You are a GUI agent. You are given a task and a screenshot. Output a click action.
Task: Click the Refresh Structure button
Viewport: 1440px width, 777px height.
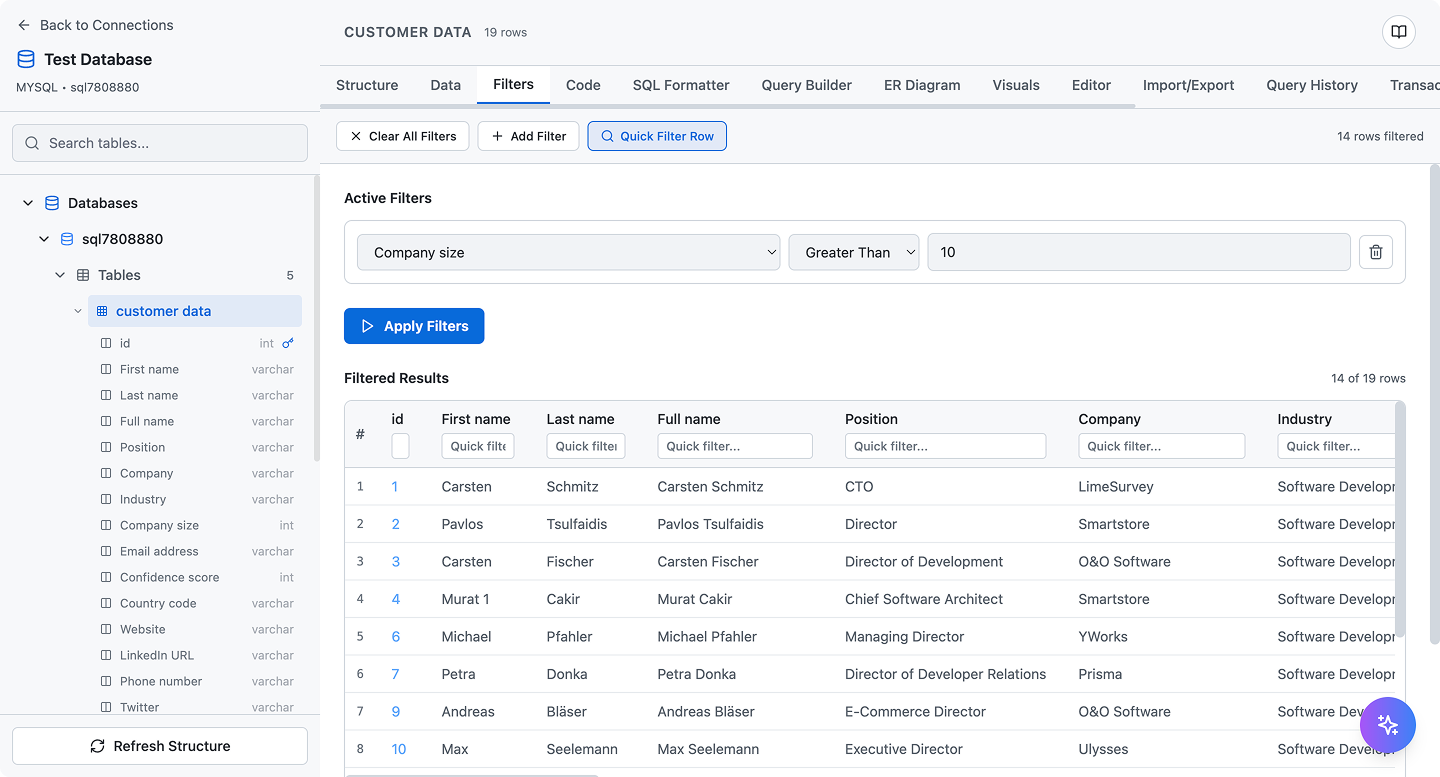pyautogui.click(x=159, y=746)
